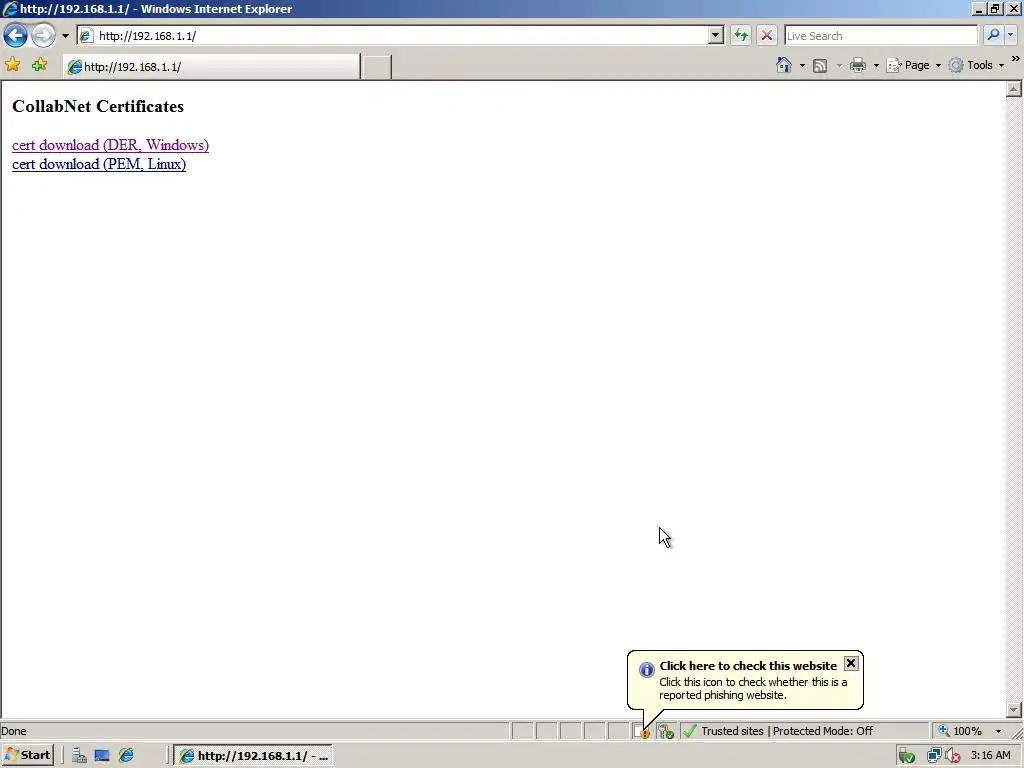Expand the Home button dropdown arrow

(802, 65)
